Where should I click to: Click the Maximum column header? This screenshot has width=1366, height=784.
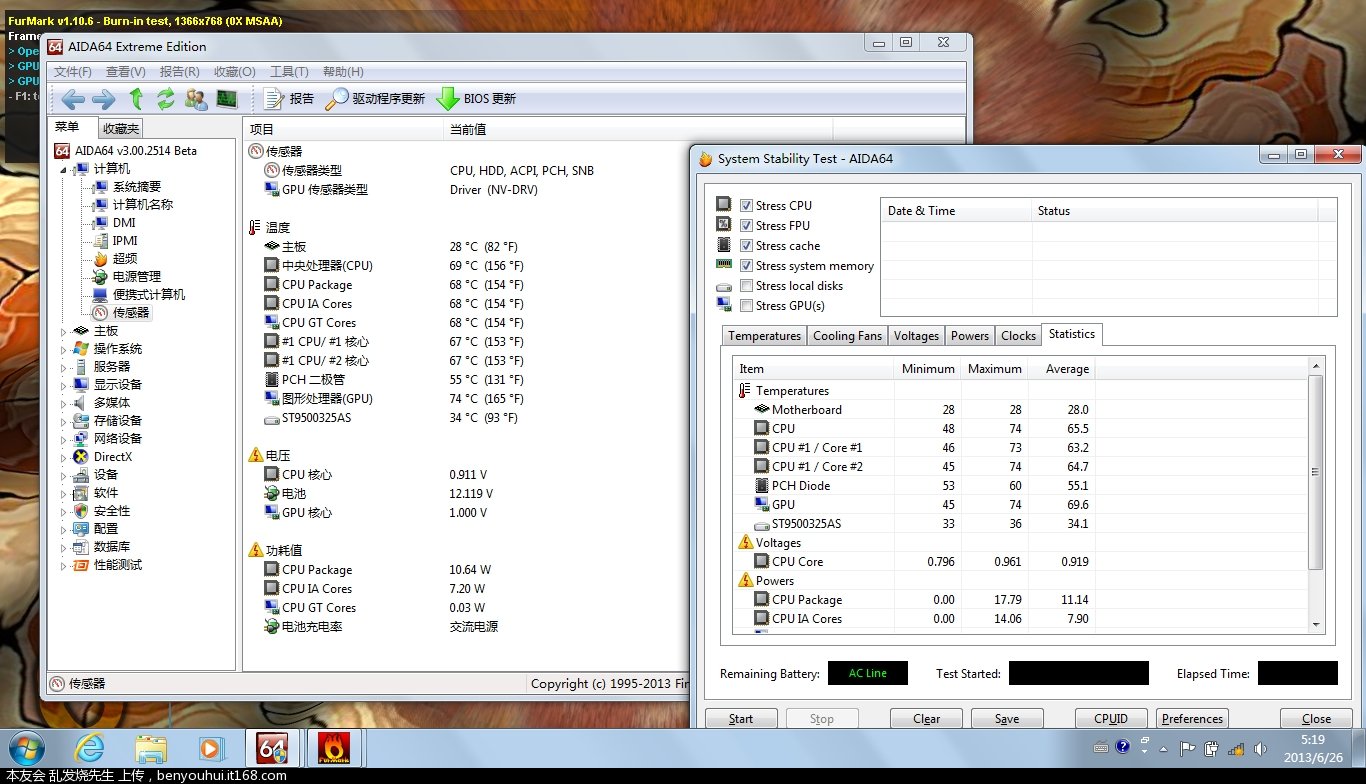[994, 369]
